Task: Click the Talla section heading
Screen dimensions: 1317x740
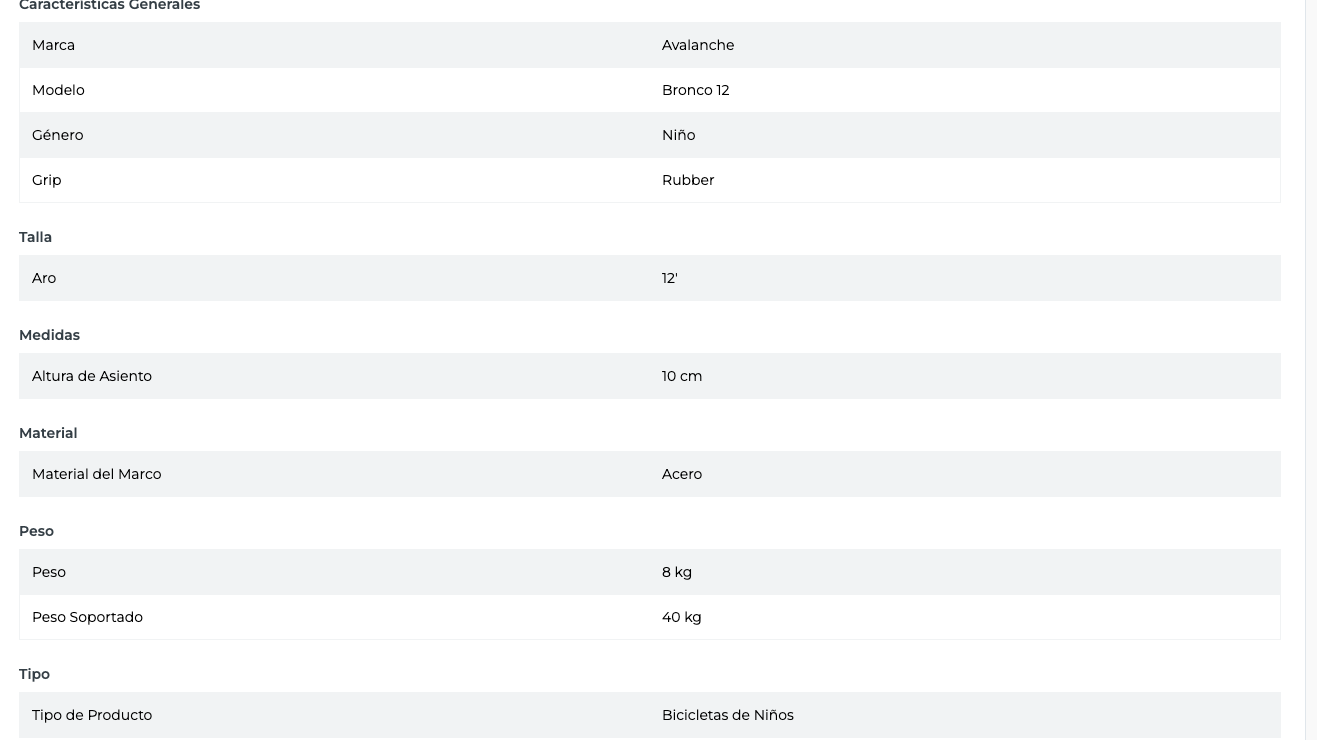Action: pyautogui.click(x=35, y=237)
